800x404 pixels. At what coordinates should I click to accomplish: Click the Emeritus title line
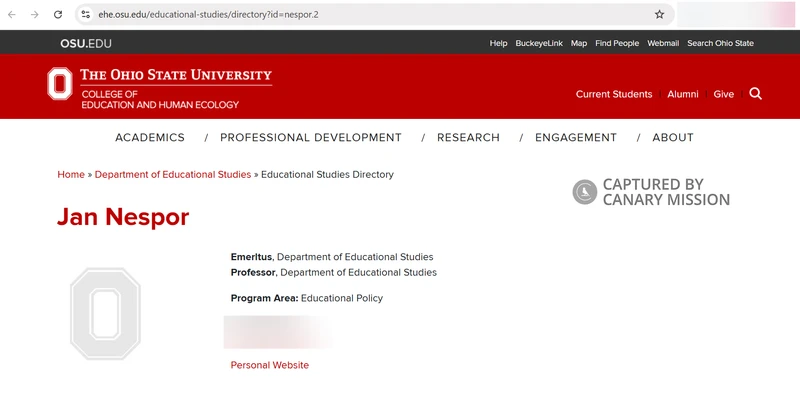click(332, 257)
